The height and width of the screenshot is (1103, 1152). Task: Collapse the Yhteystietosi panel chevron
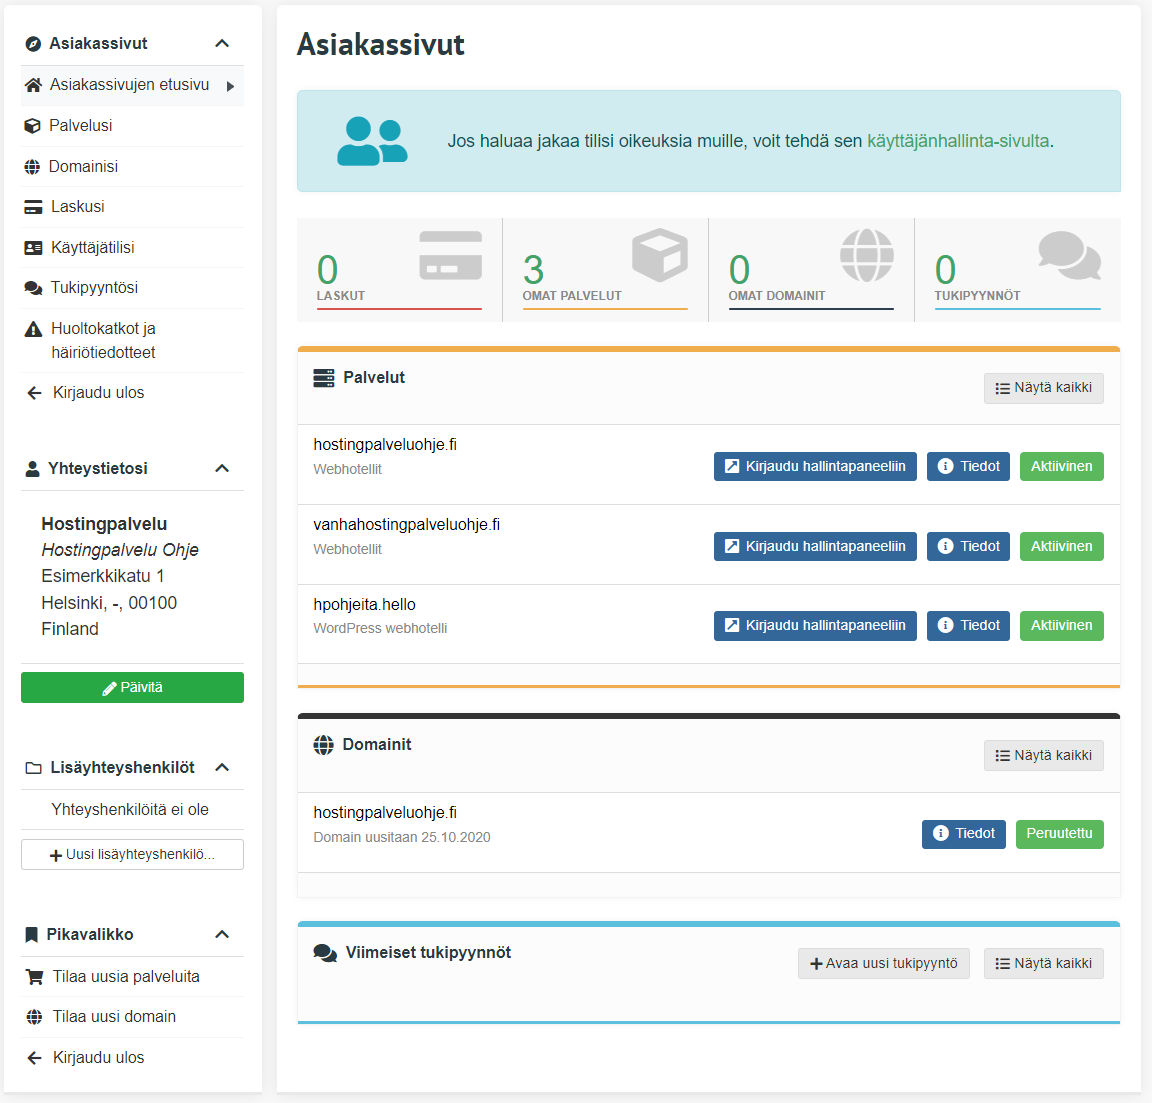(222, 469)
